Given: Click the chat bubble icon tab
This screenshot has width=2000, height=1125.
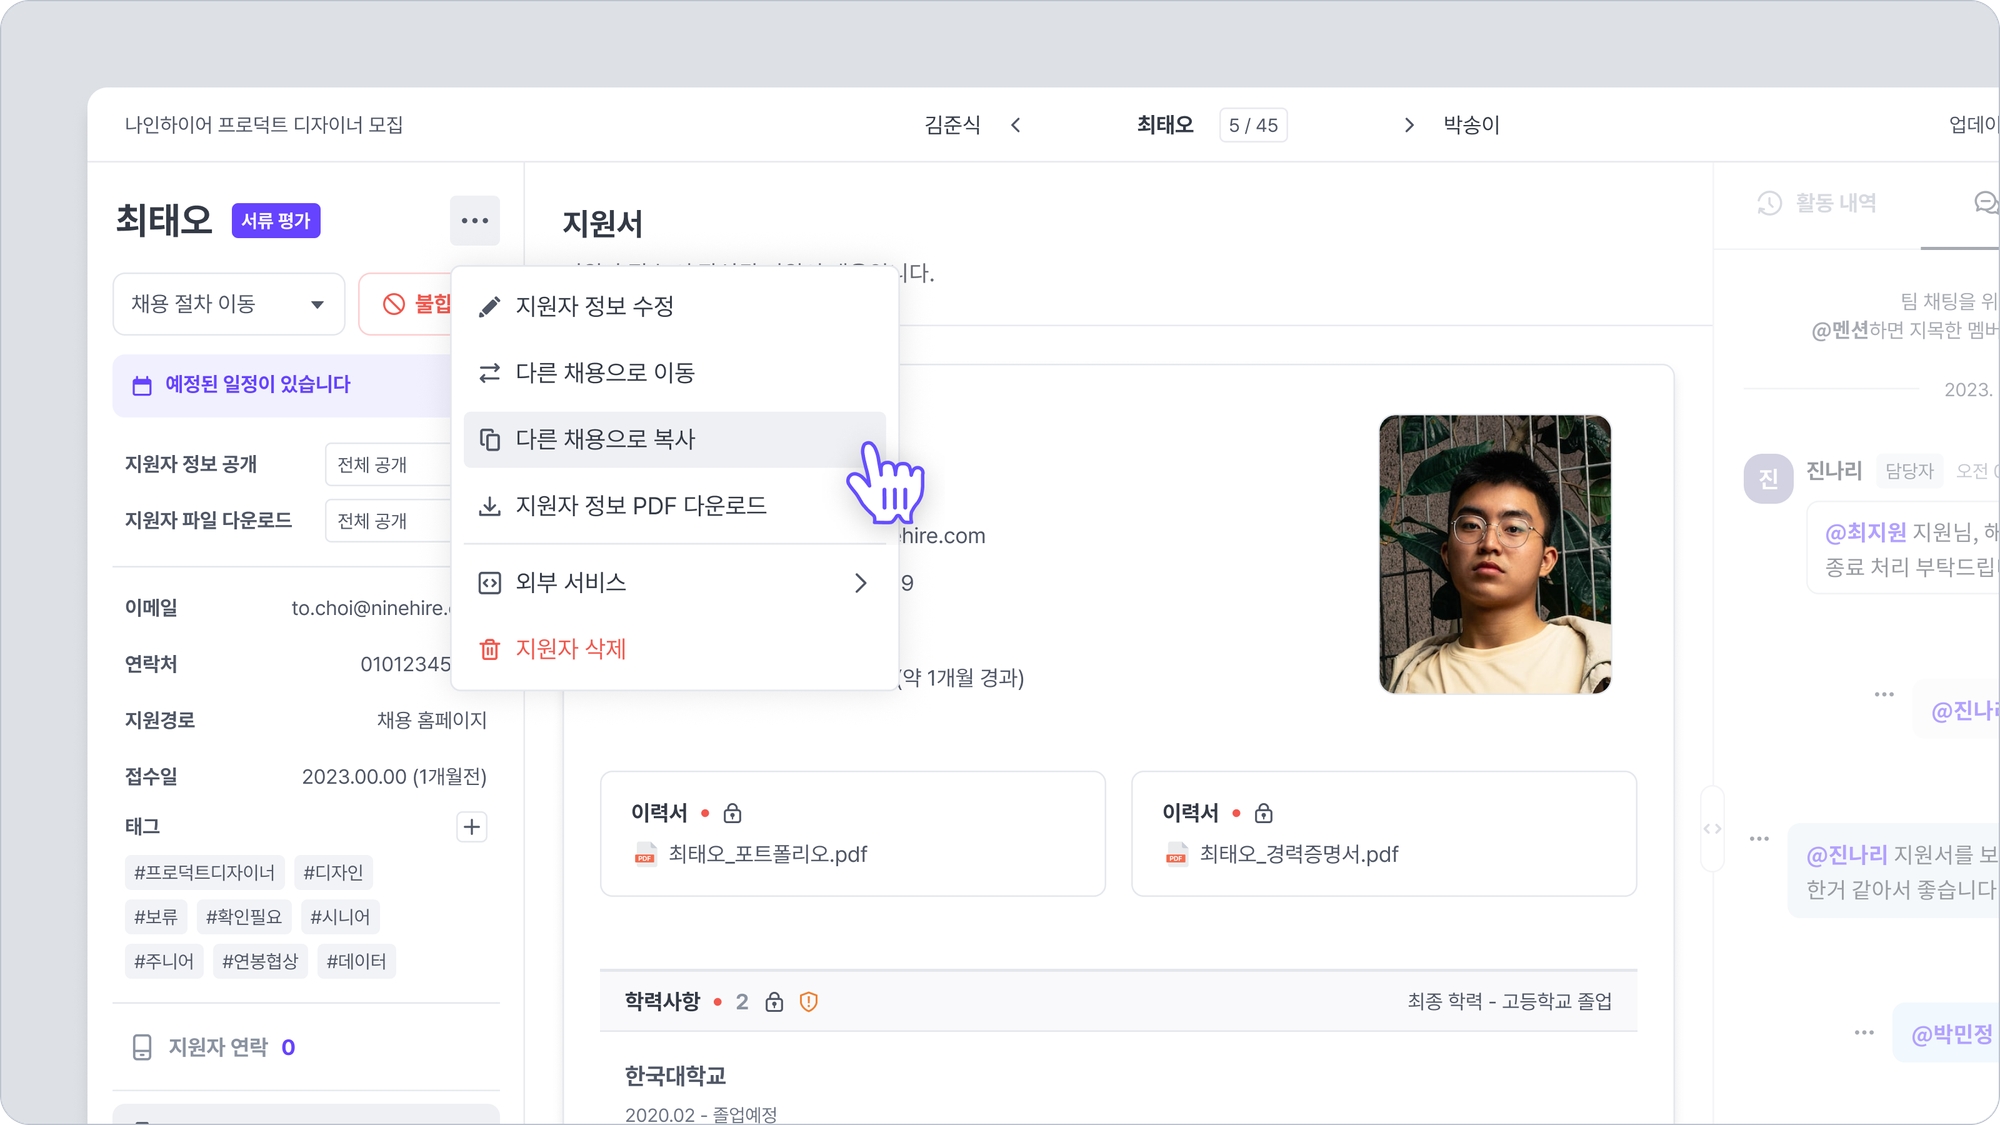Looking at the screenshot, I should (x=1986, y=203).
